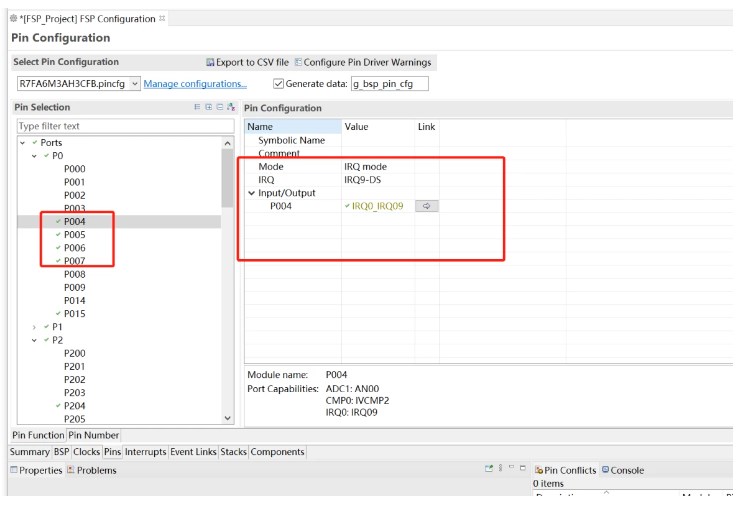Select pin P006 in the tree
This screenshot has height=506, width=743.
click(75, 248)
